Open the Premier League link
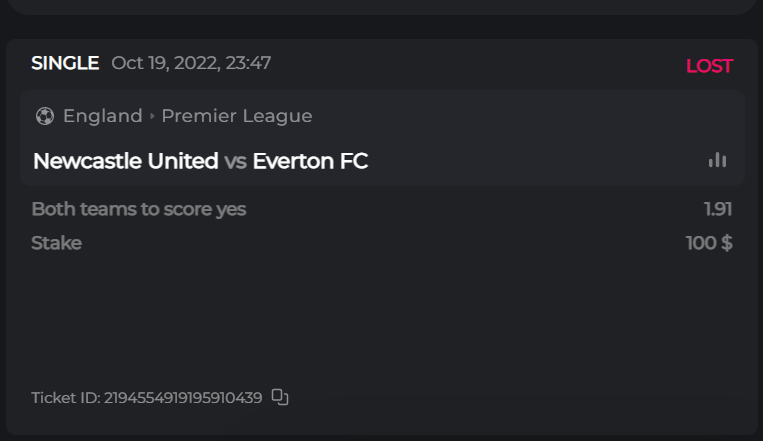763x441 pixels. tap(237, 116)
